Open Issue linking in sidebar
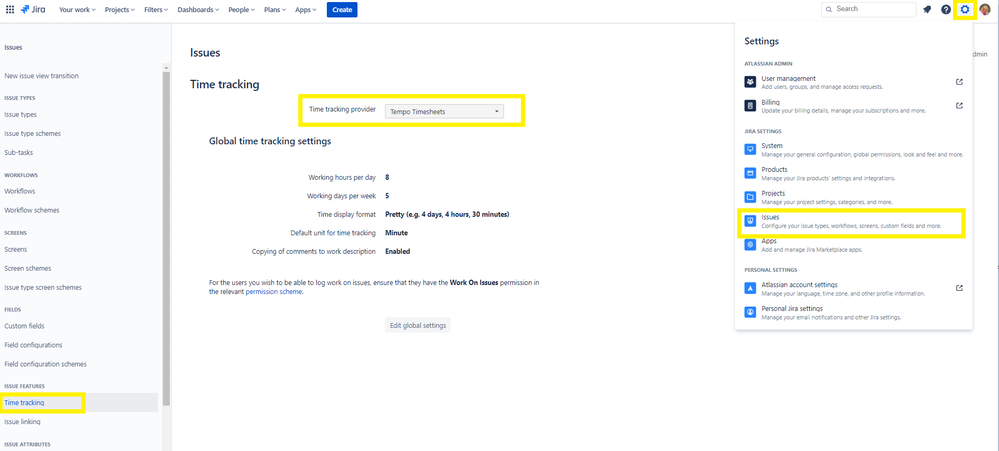 click(22, 422)
